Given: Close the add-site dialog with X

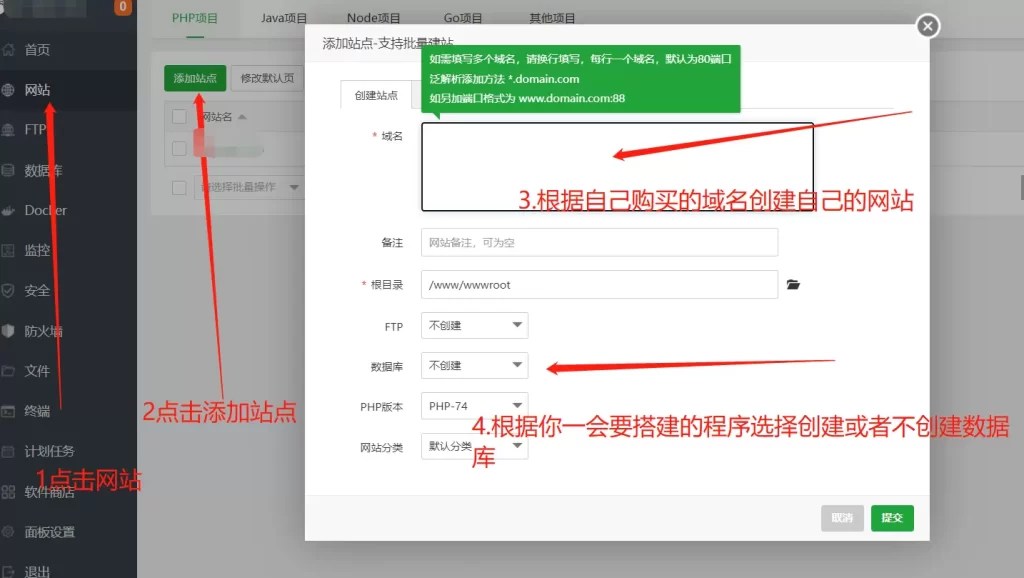Looking at the screenshot, I should click(927, 26).
